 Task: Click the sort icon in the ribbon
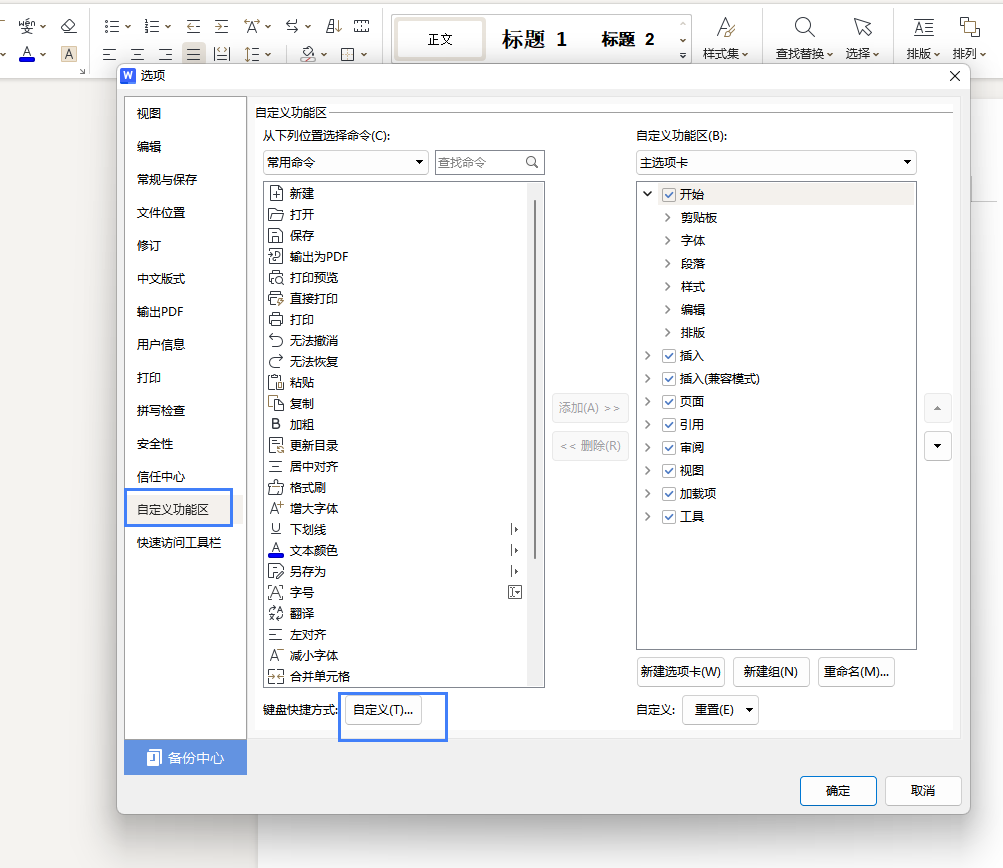[x=333, y=26]
